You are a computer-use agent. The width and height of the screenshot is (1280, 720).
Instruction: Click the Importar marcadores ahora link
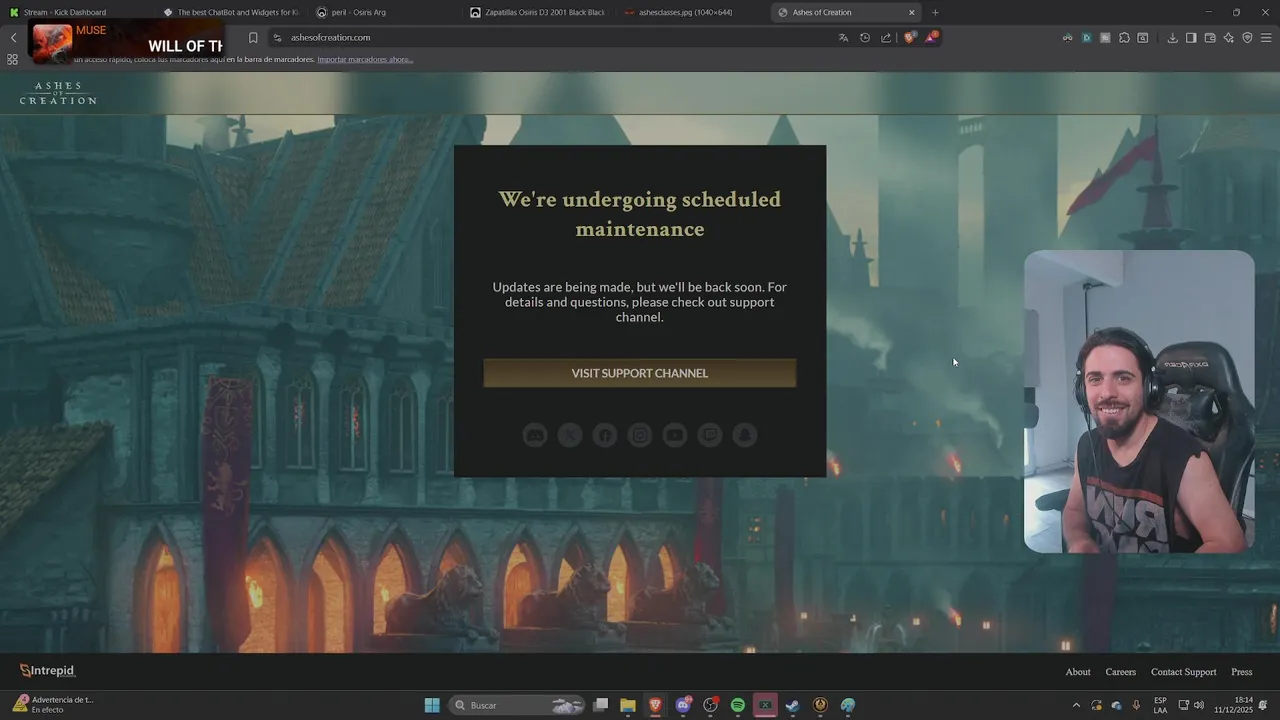364,59
